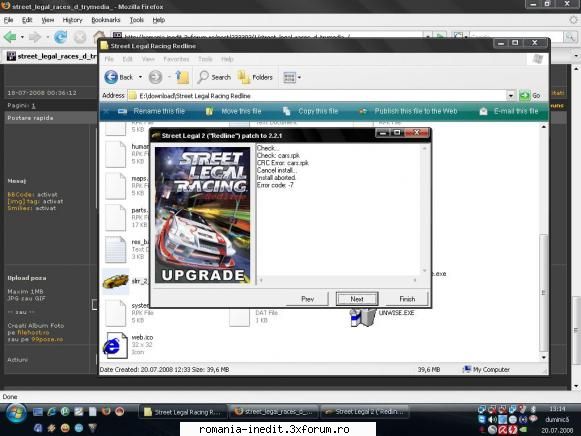Image resolution: width=581 pixels, height=436 pixels.
Task: Click show desktop quick launch icon
Action: (38, 411)
